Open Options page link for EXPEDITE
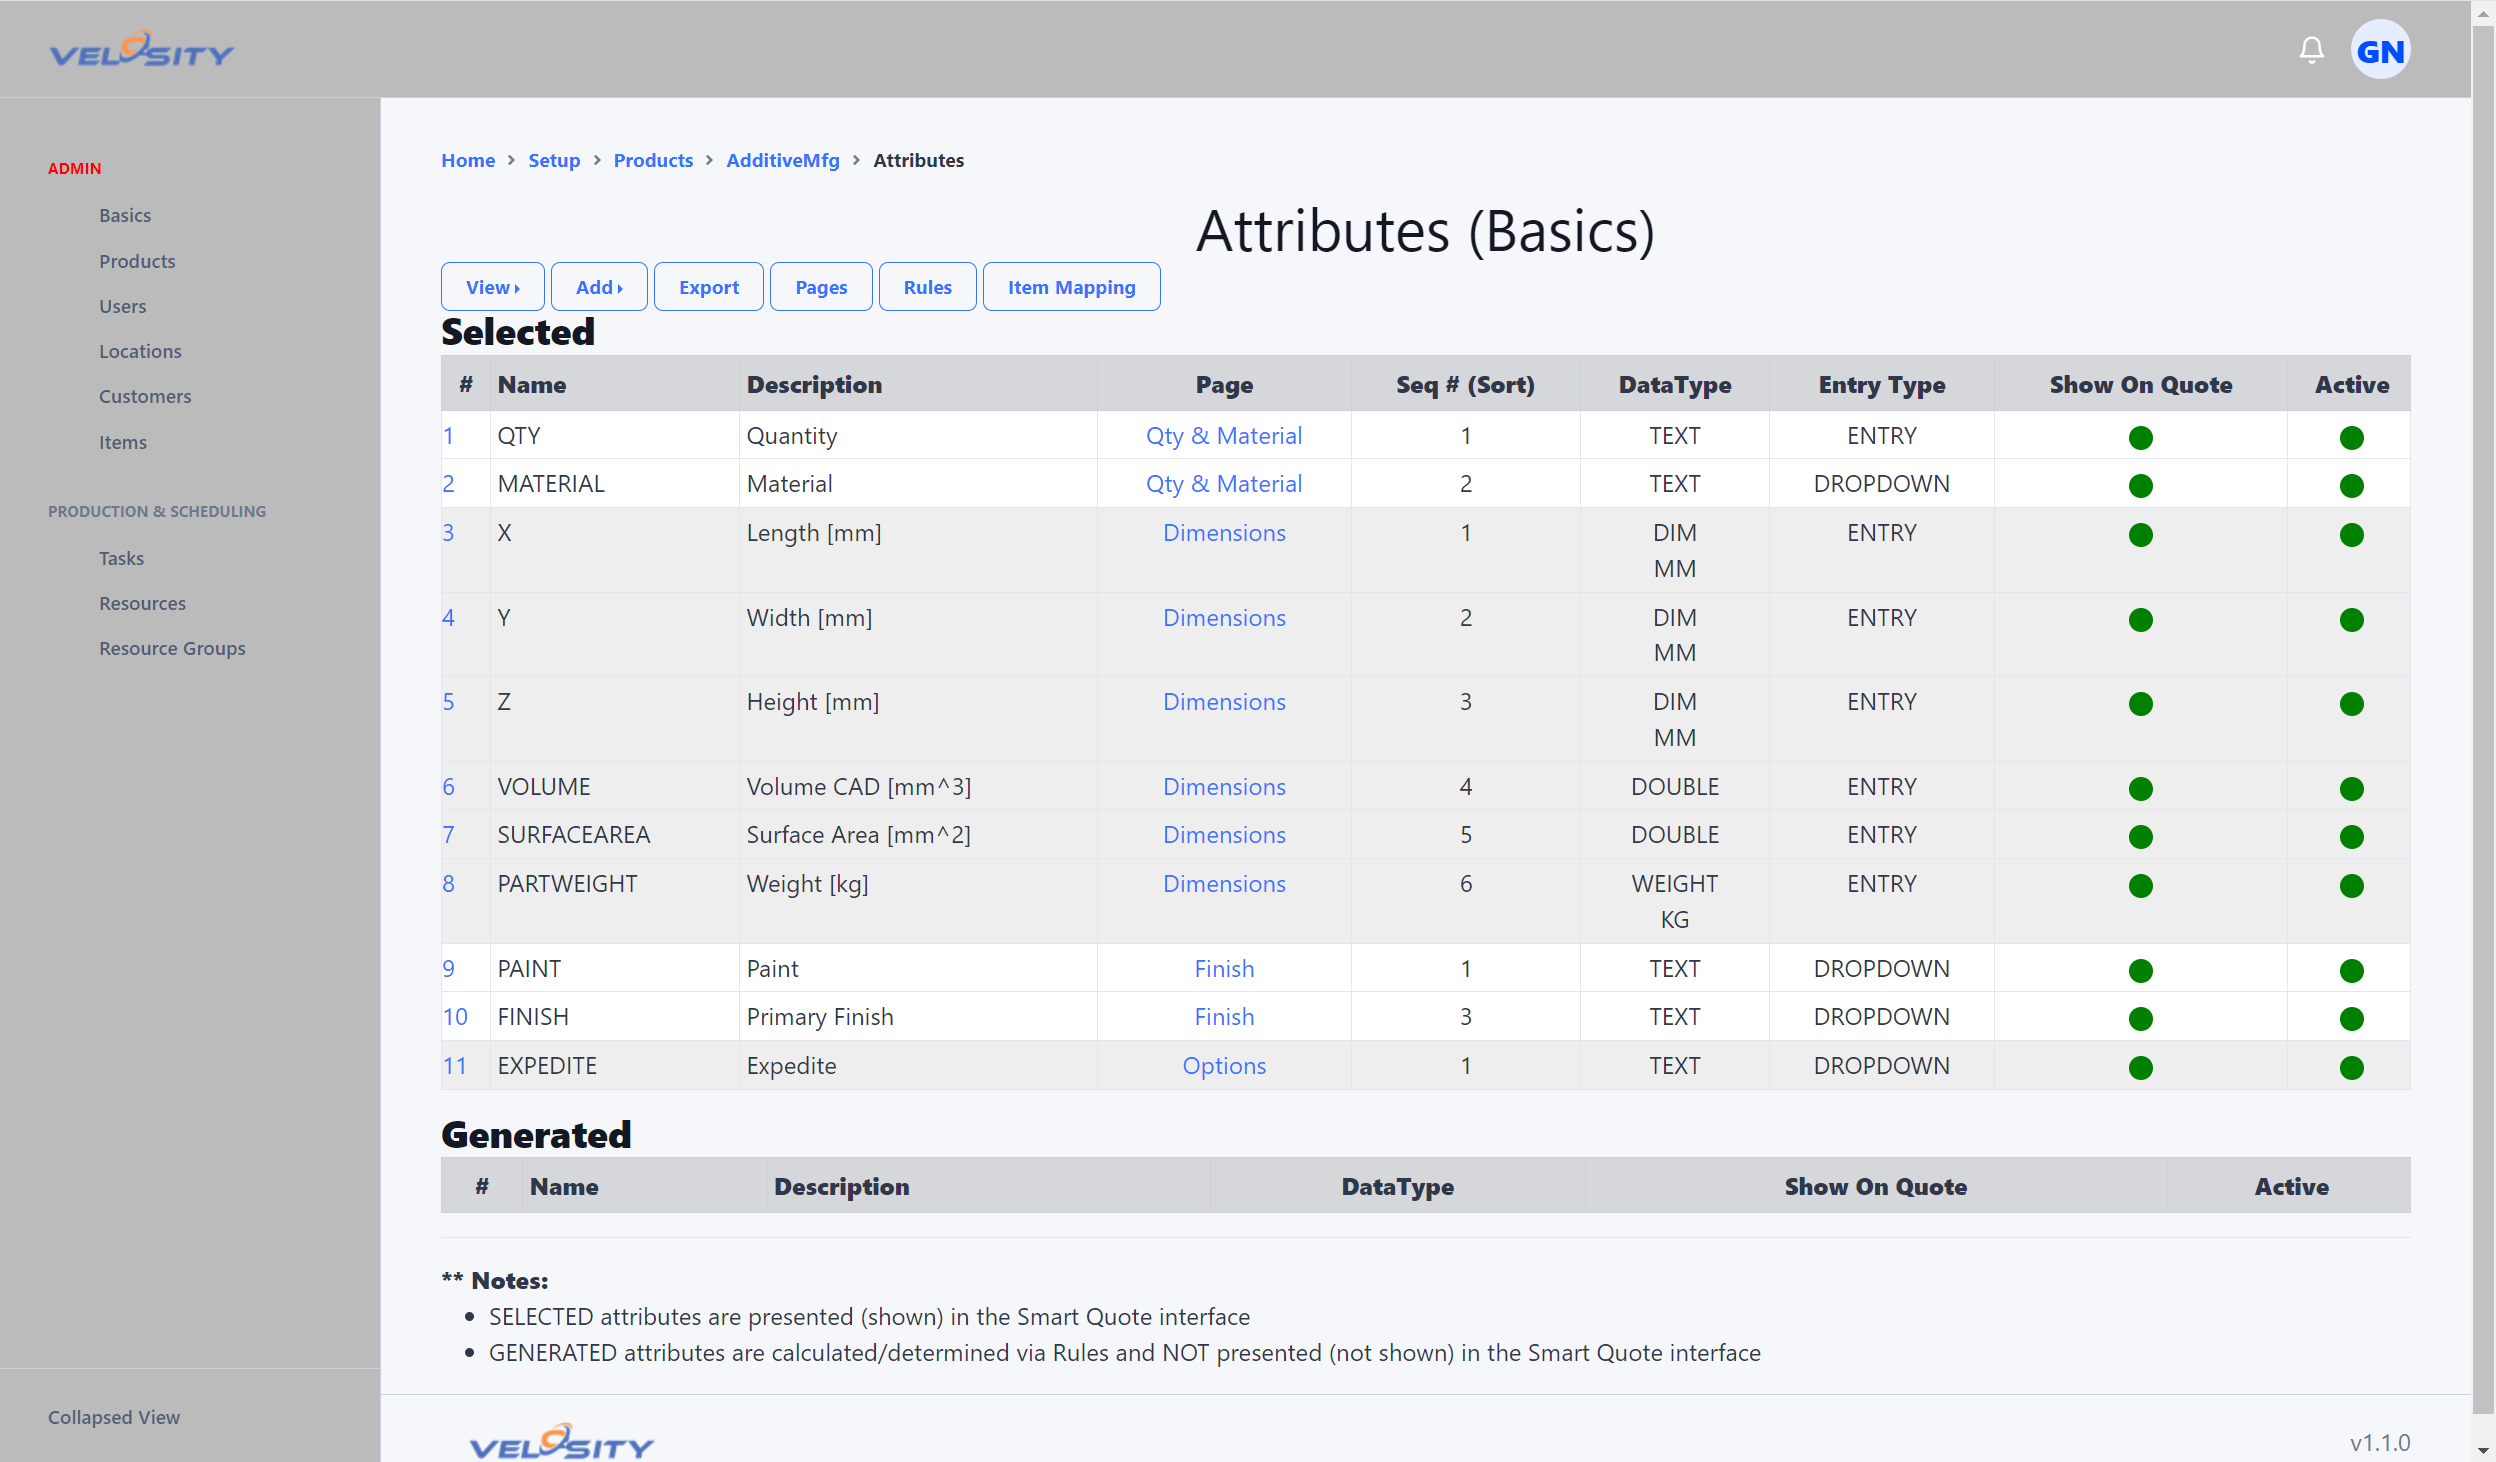The height and width of the screenshot is (1462, 2496). (x=1224, y=1066)
